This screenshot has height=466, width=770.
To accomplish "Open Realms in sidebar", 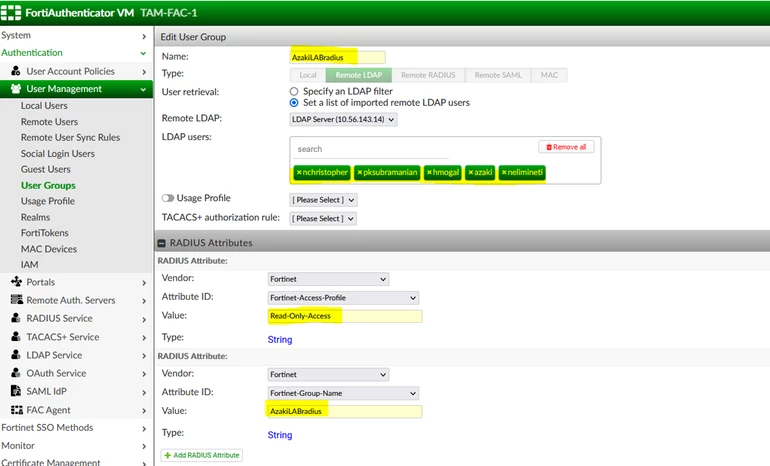I will [x=35, y=217].
